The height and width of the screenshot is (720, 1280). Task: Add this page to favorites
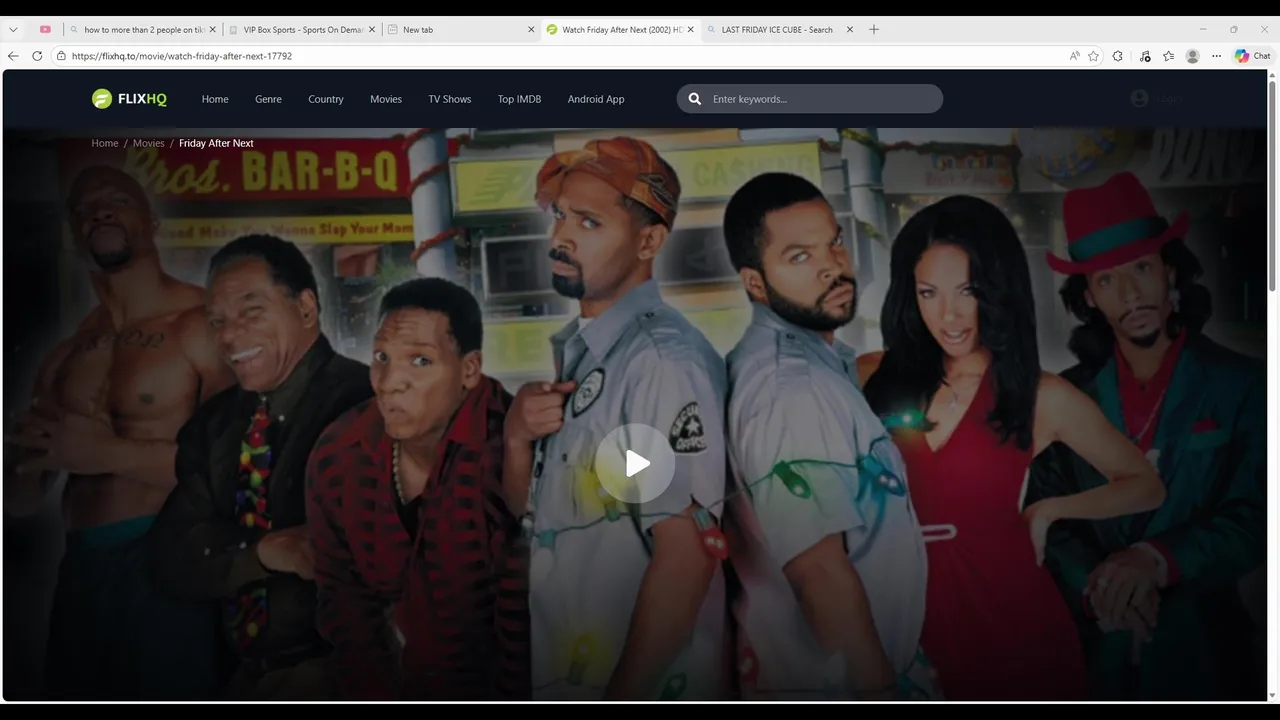[x=1094, y=56]
